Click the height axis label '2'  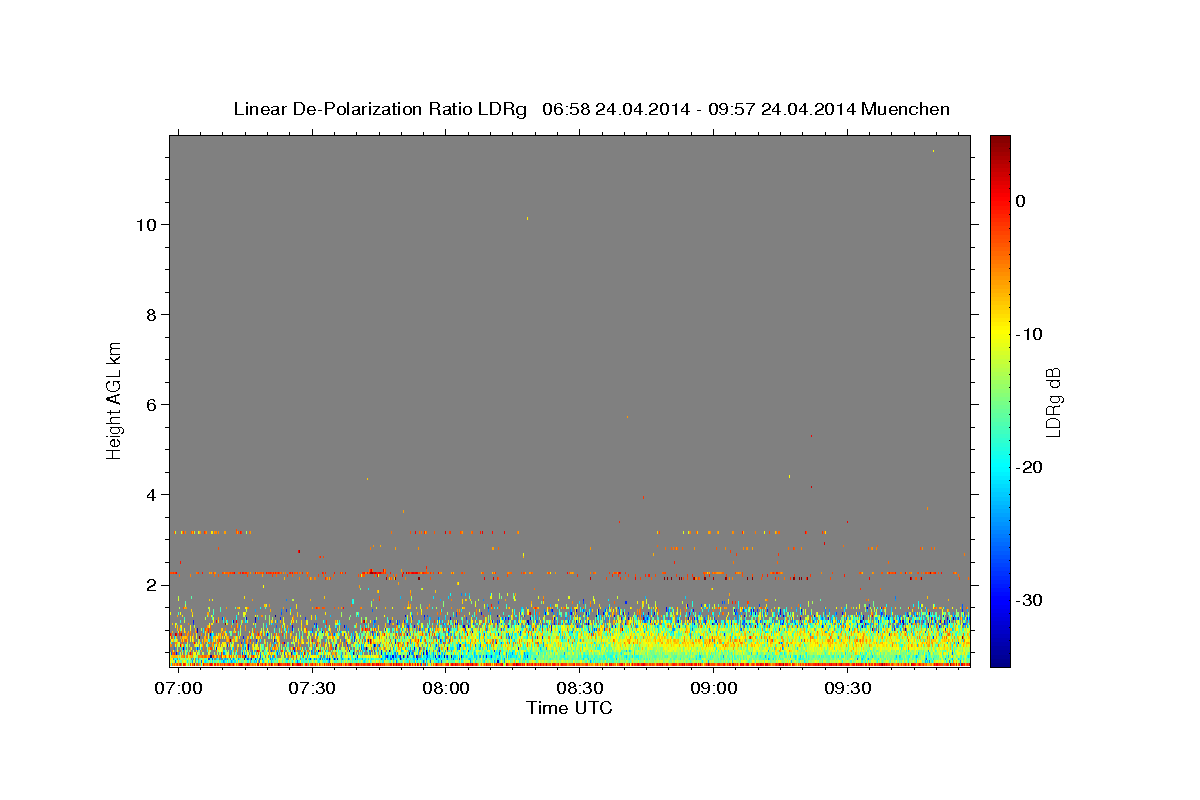[x=150, y=585]
